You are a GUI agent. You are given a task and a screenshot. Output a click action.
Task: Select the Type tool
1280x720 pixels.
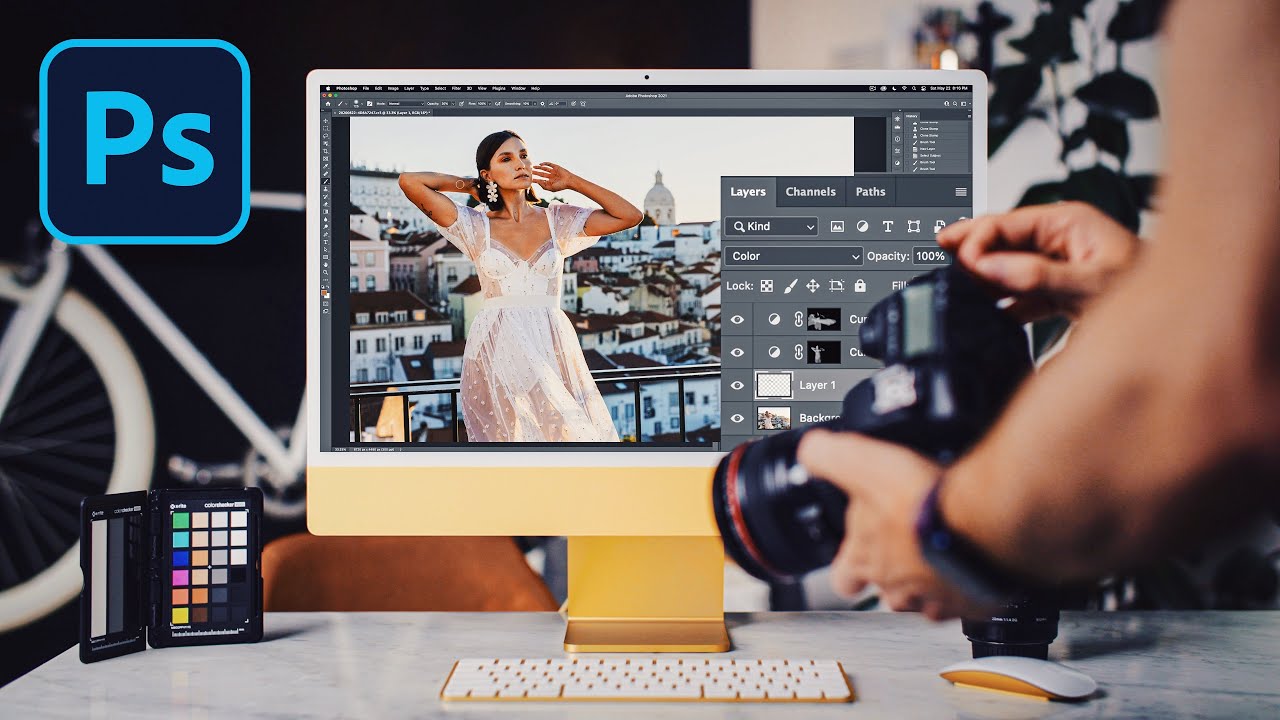tap(327, 243)
